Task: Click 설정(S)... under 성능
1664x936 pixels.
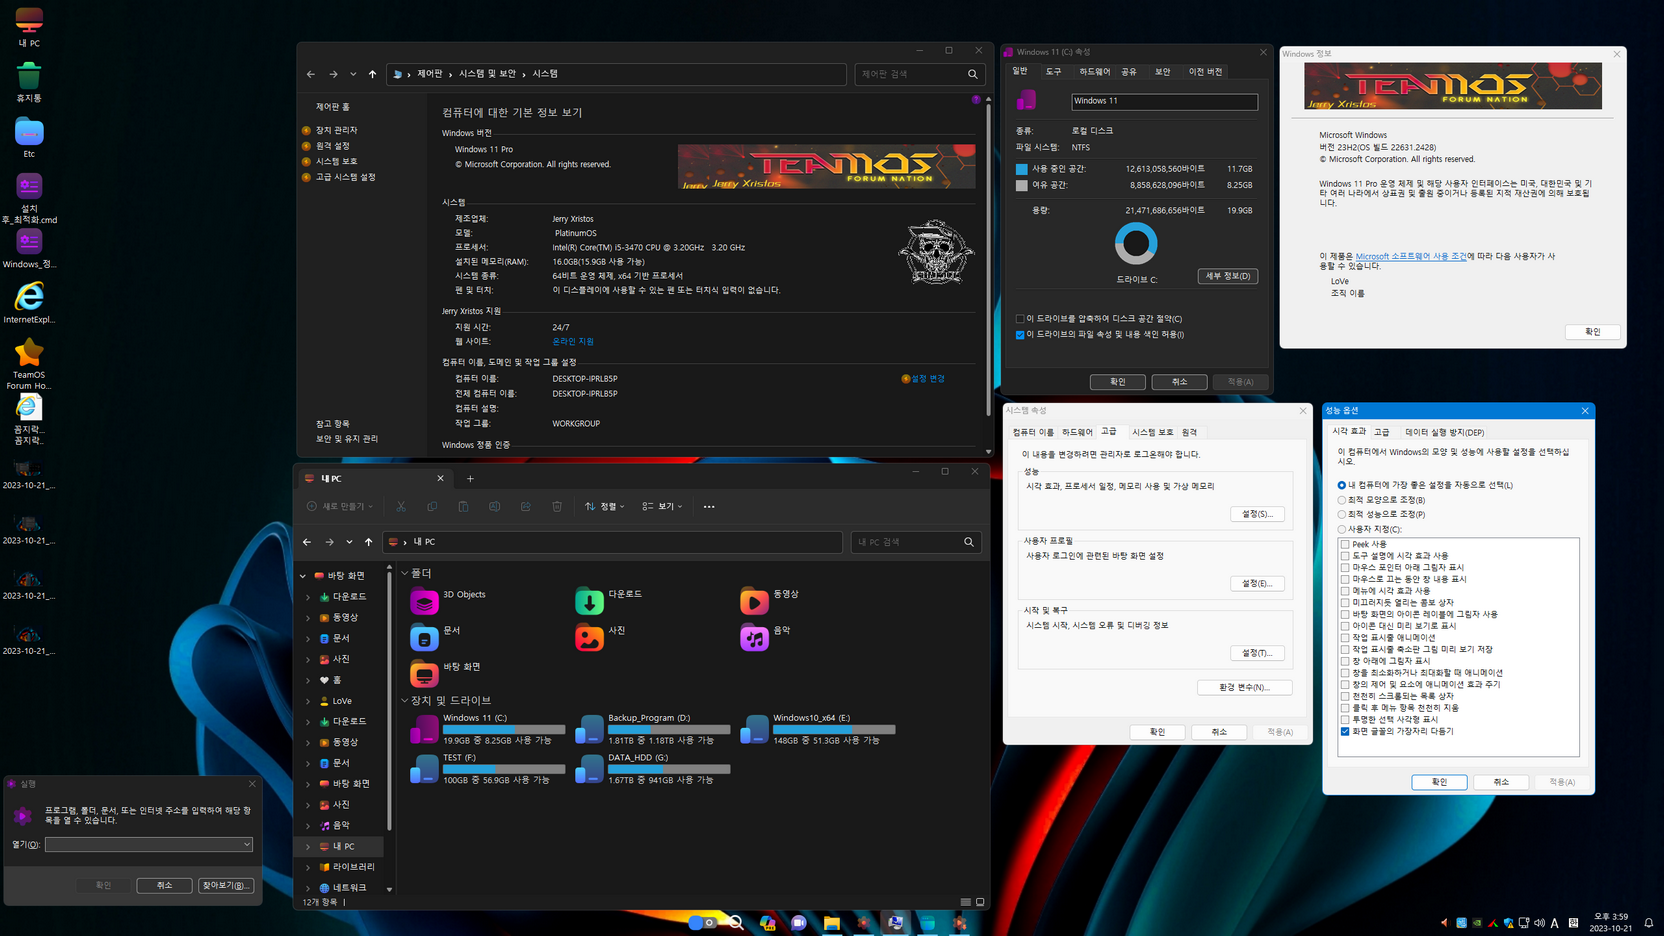Action: pos(1257,514)
